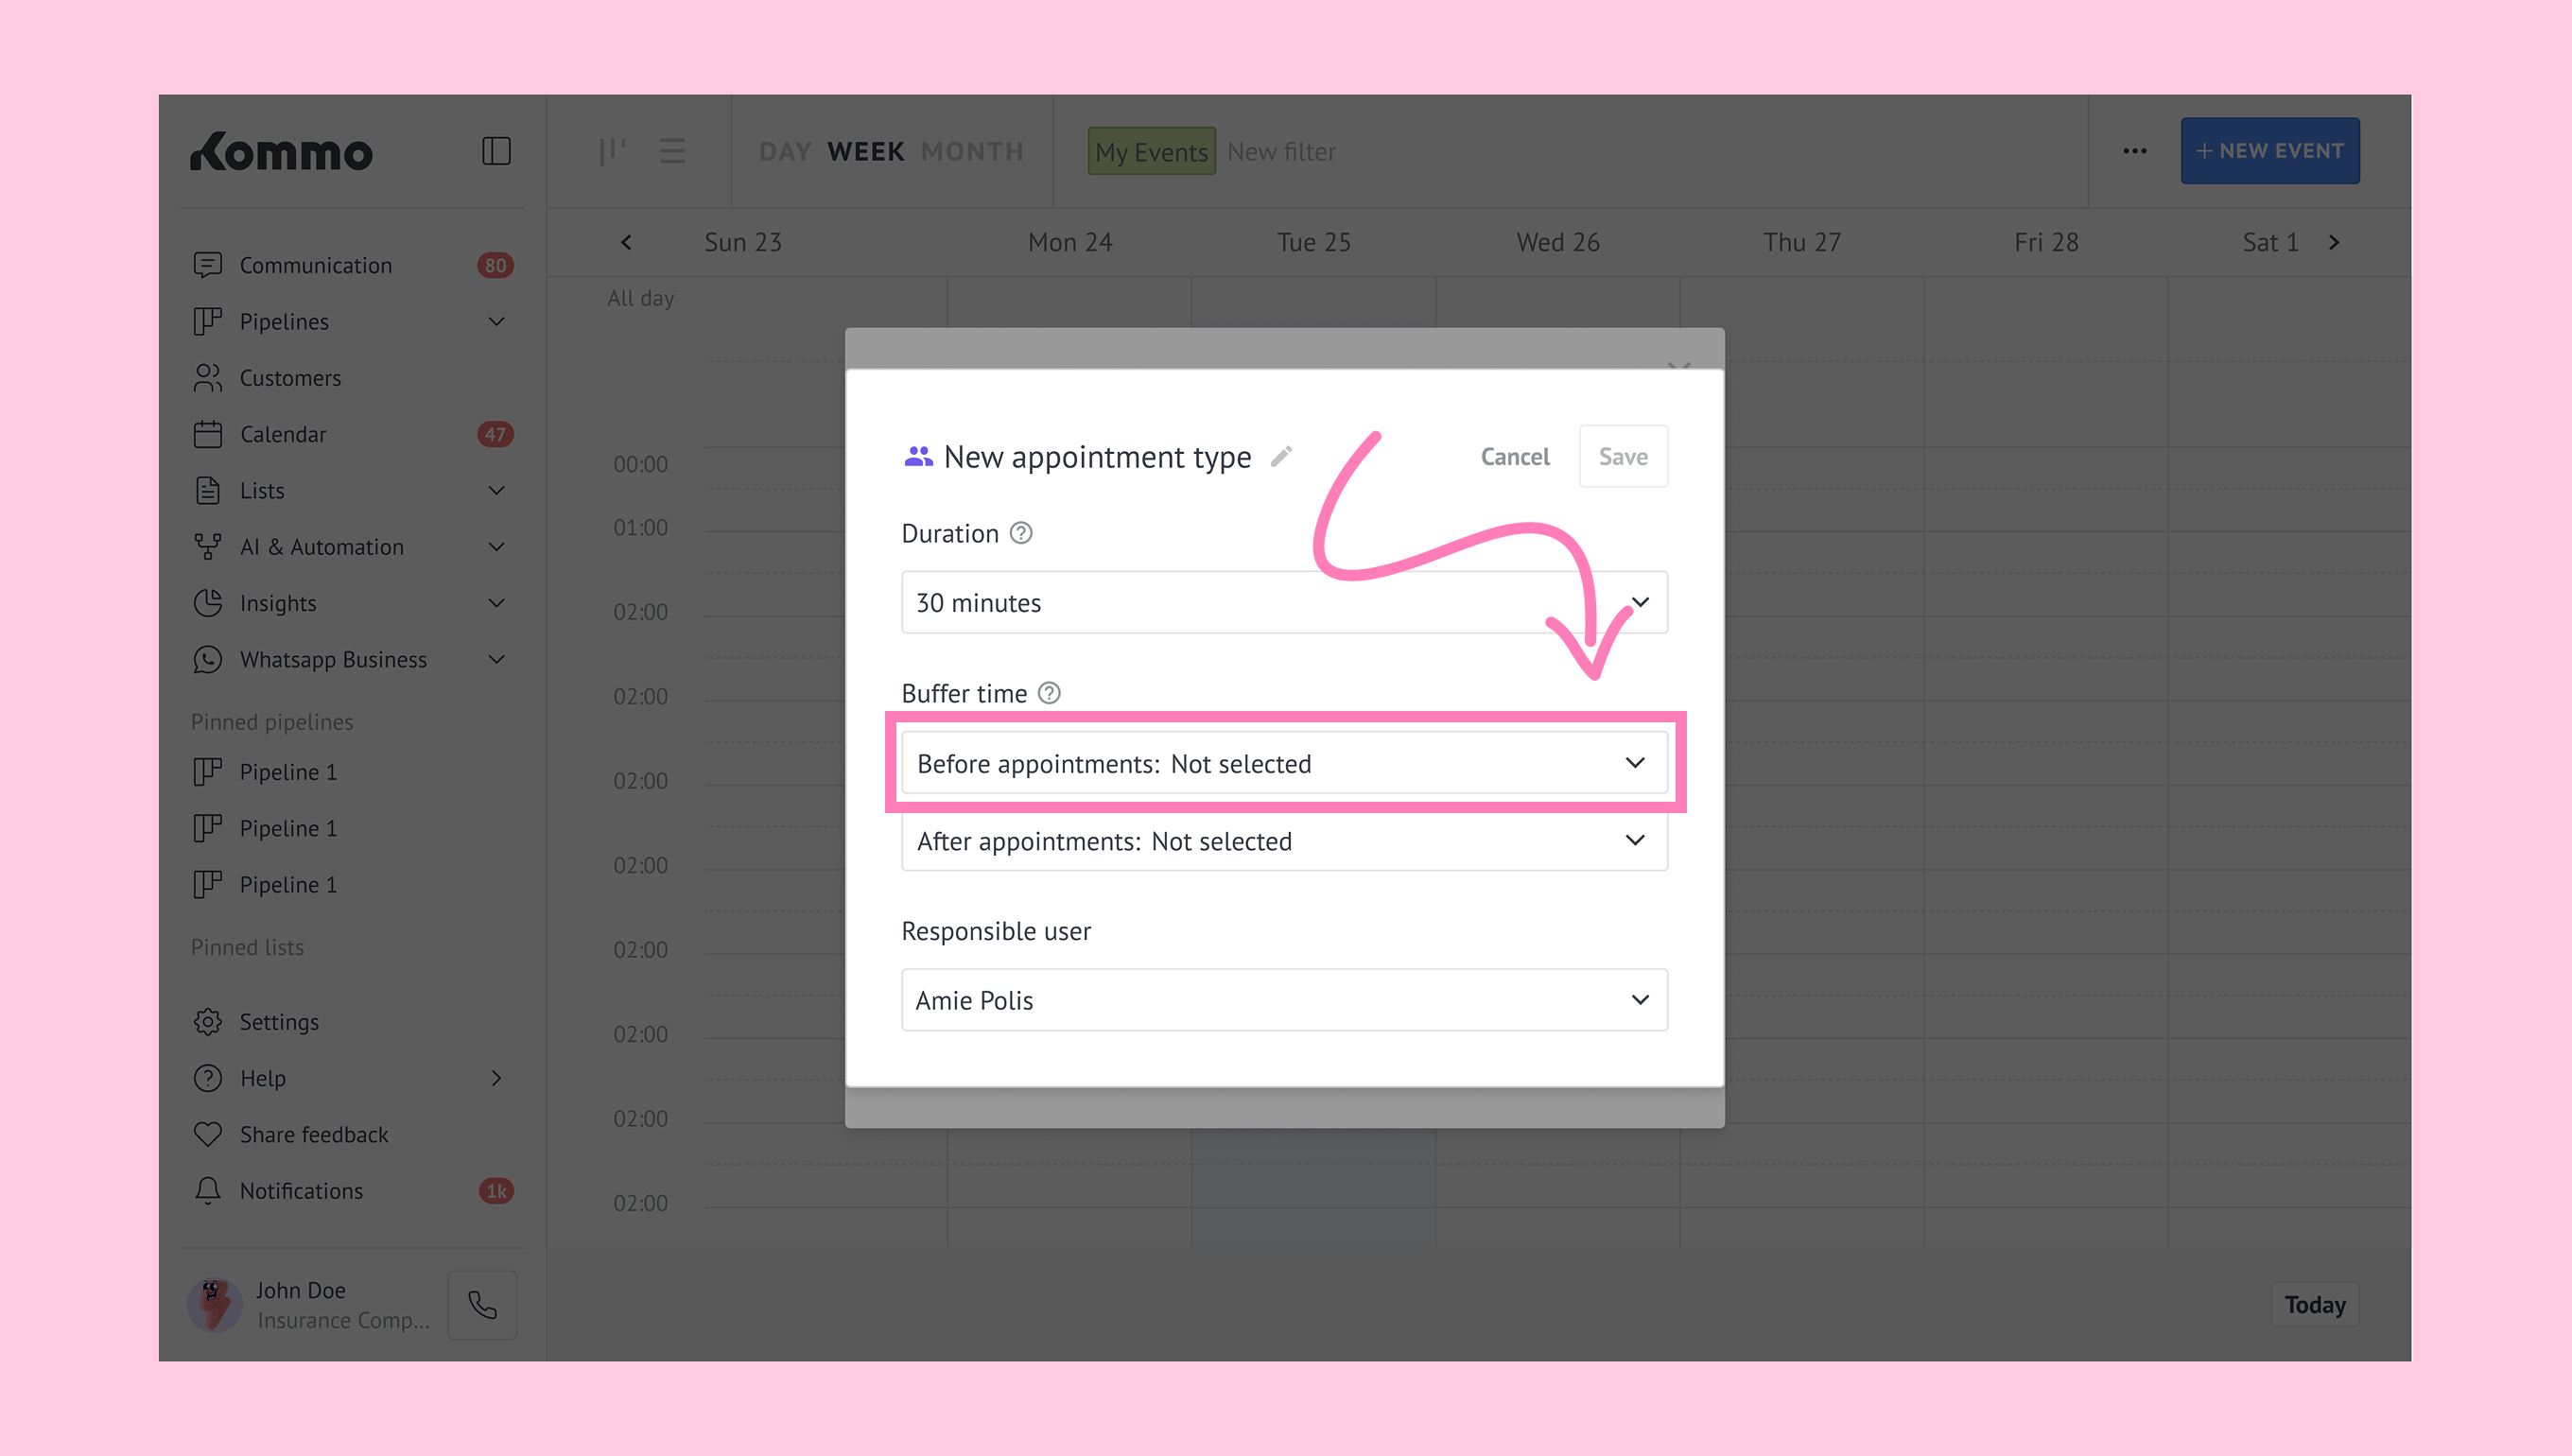This screenshot has height=1456, width=2572.
Task: Open the Before appointments buffer dropdown
Action: tap(1283, 763)
